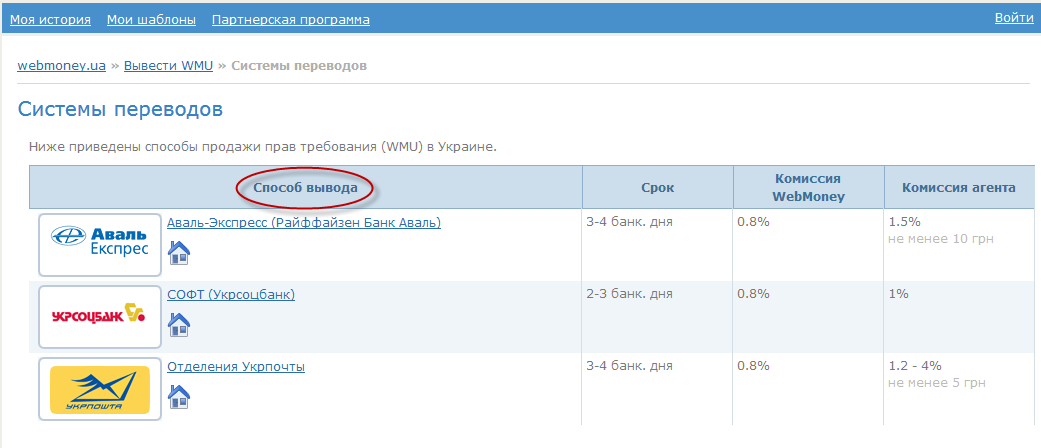Click the house icon under СОФТ (Укрсоцбанк)
1041x448 pixels.
[x=179, y=325]
